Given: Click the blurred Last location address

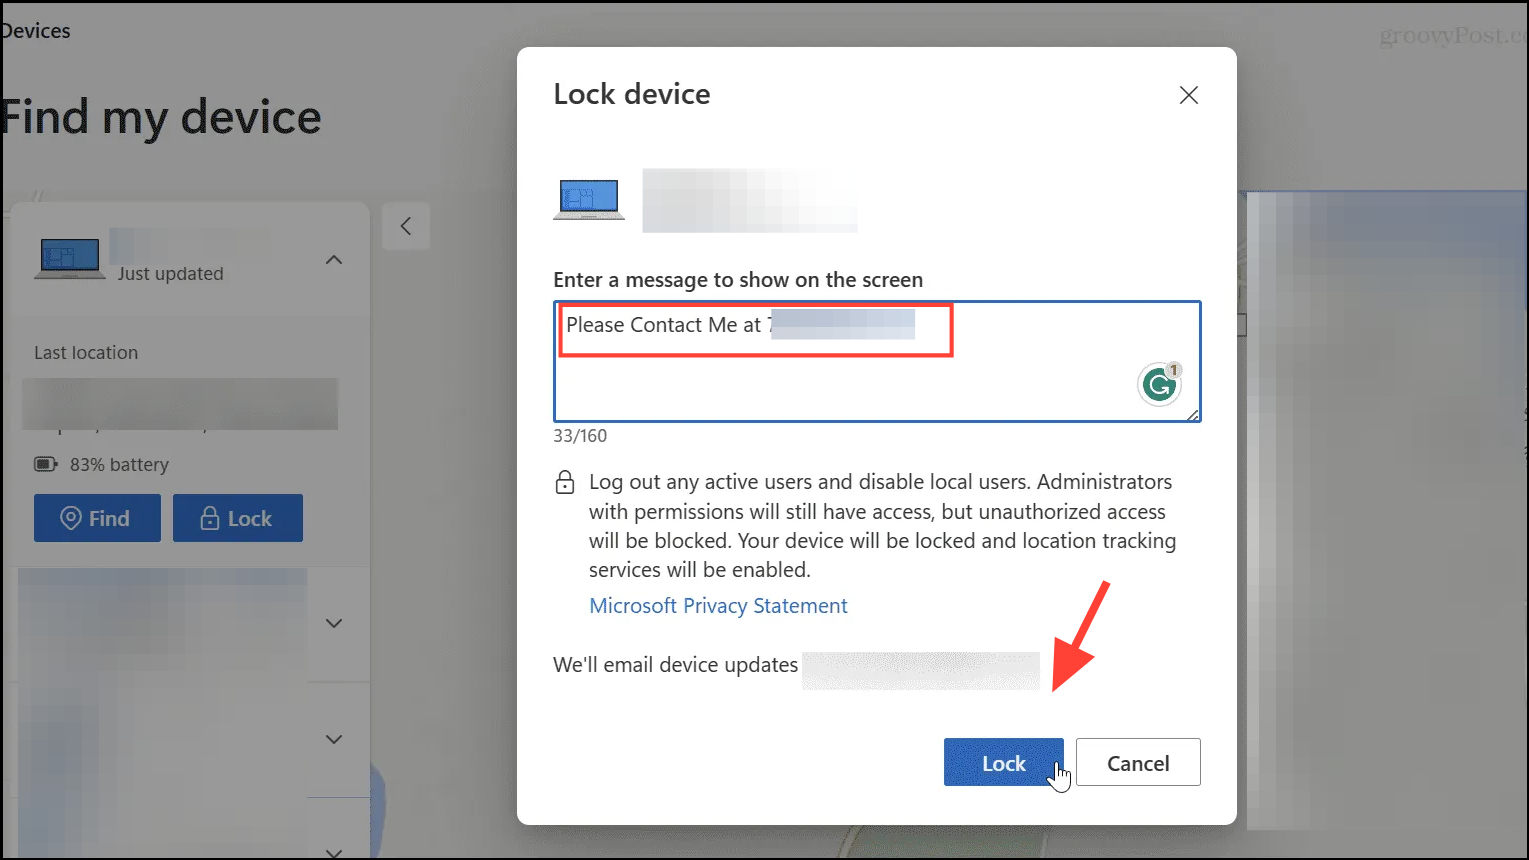Looking at the screenshot, I should (180, 404).
